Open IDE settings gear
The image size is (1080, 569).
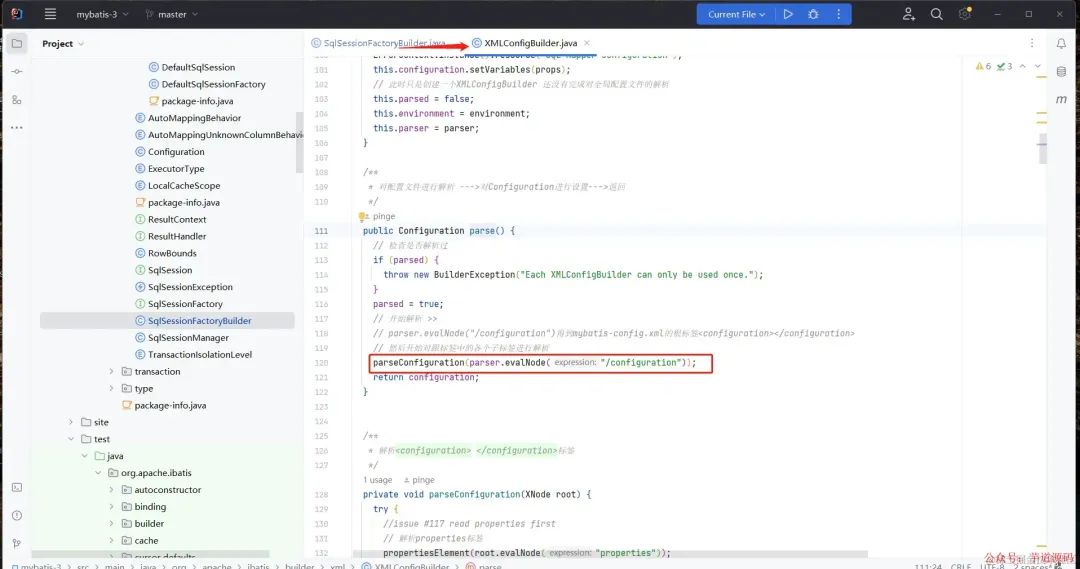coord(965,14)
